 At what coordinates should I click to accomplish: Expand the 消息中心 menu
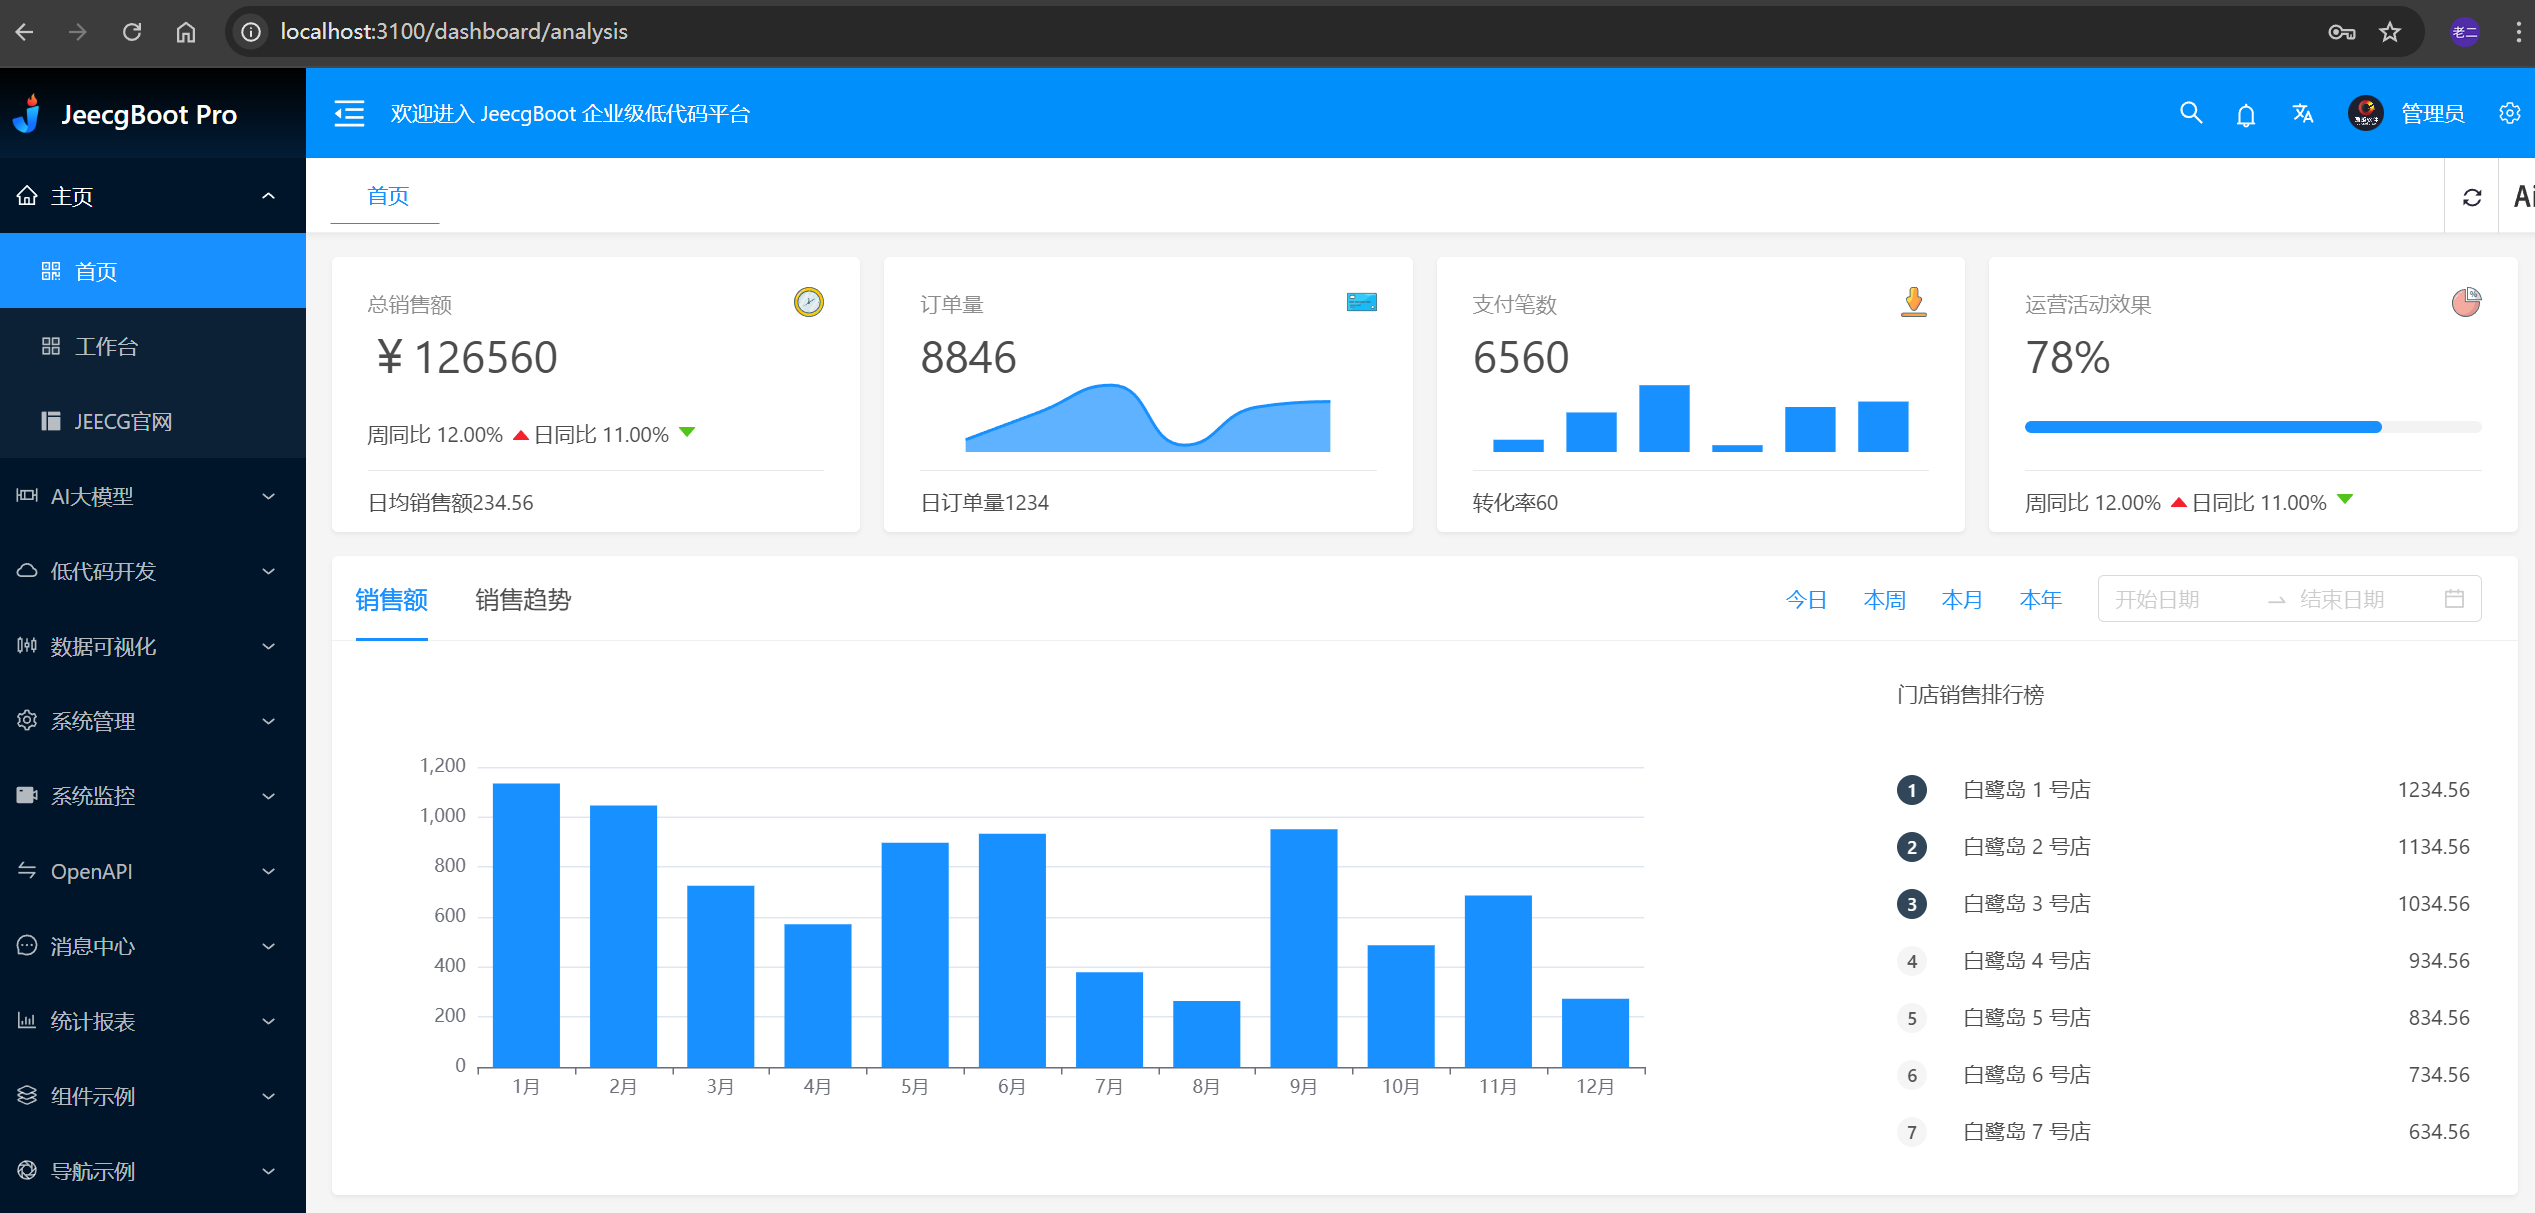153,946
